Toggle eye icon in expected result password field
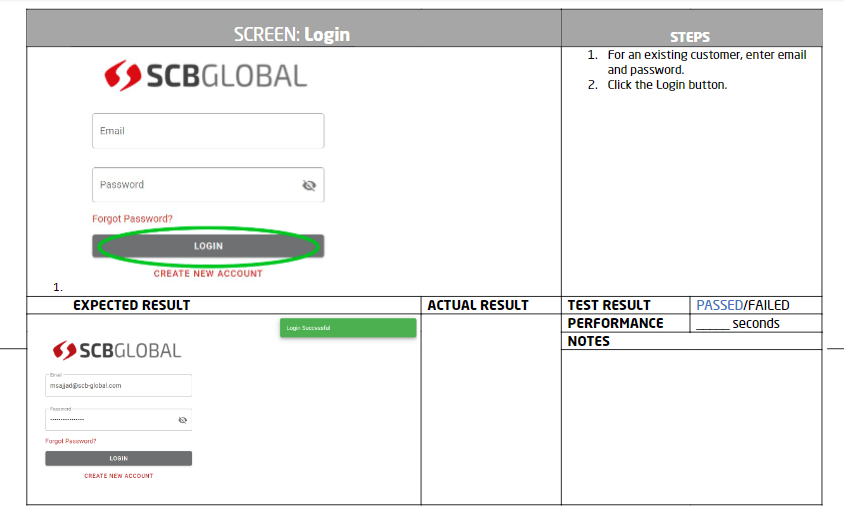 182,420
